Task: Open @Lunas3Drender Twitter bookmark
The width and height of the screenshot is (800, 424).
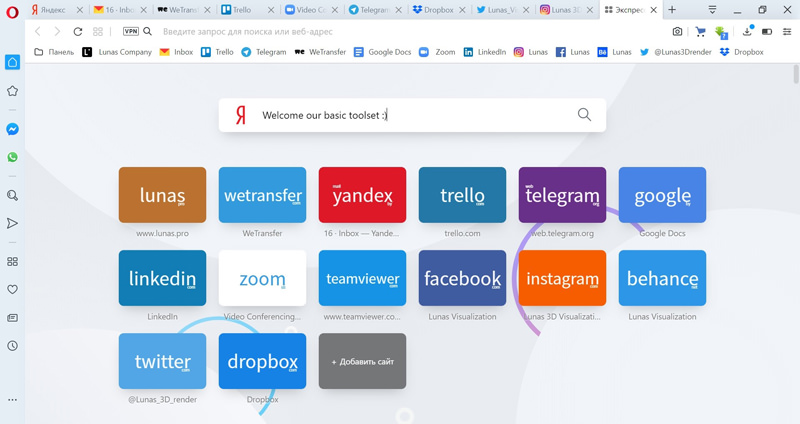Action: [x=676, y=52]
